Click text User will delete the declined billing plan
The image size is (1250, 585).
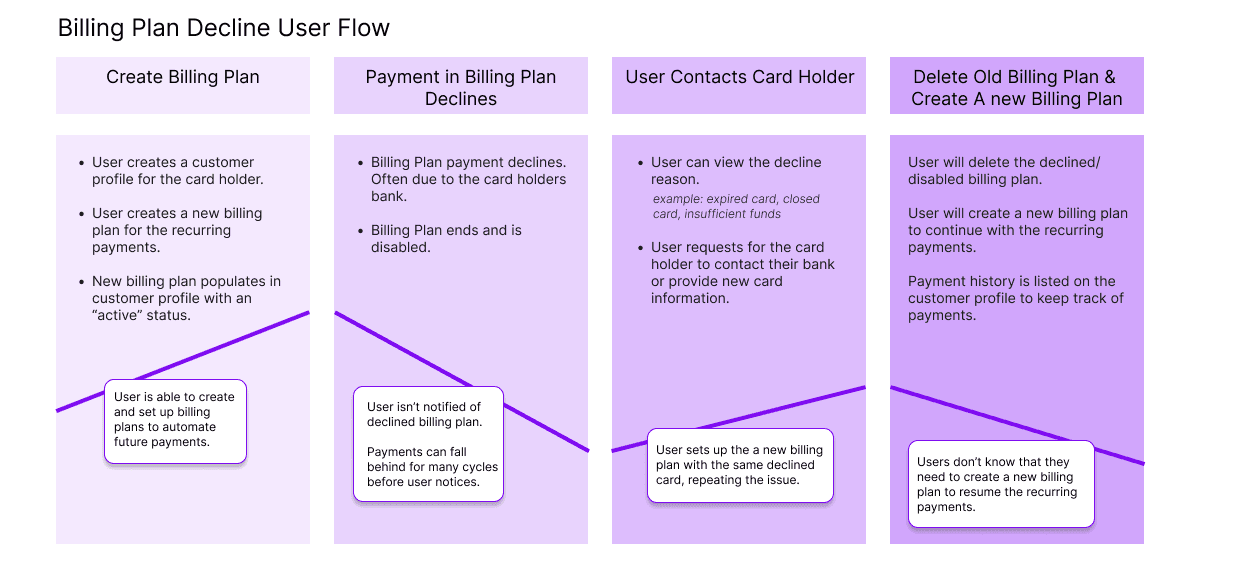pos(1004,171)
